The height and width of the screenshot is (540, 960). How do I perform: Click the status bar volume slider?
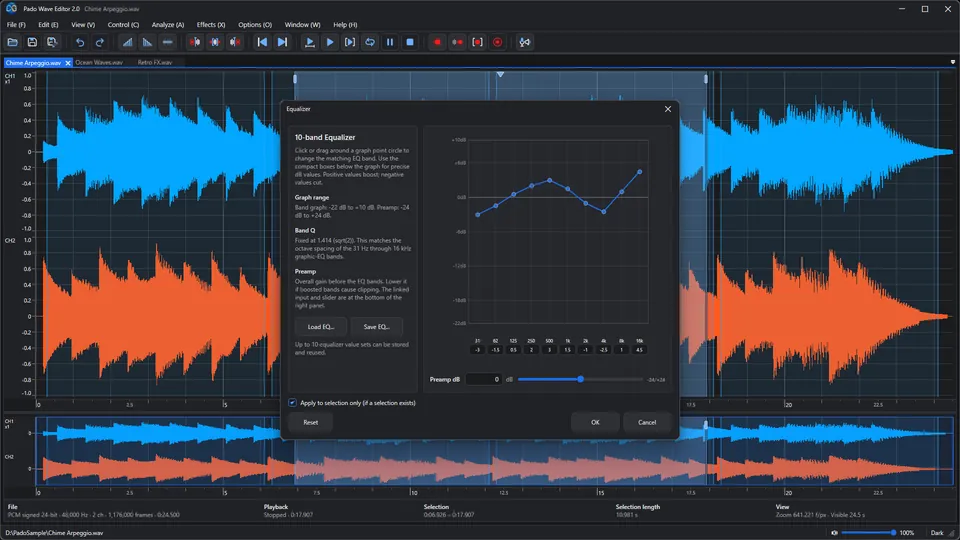coord(869,533)
